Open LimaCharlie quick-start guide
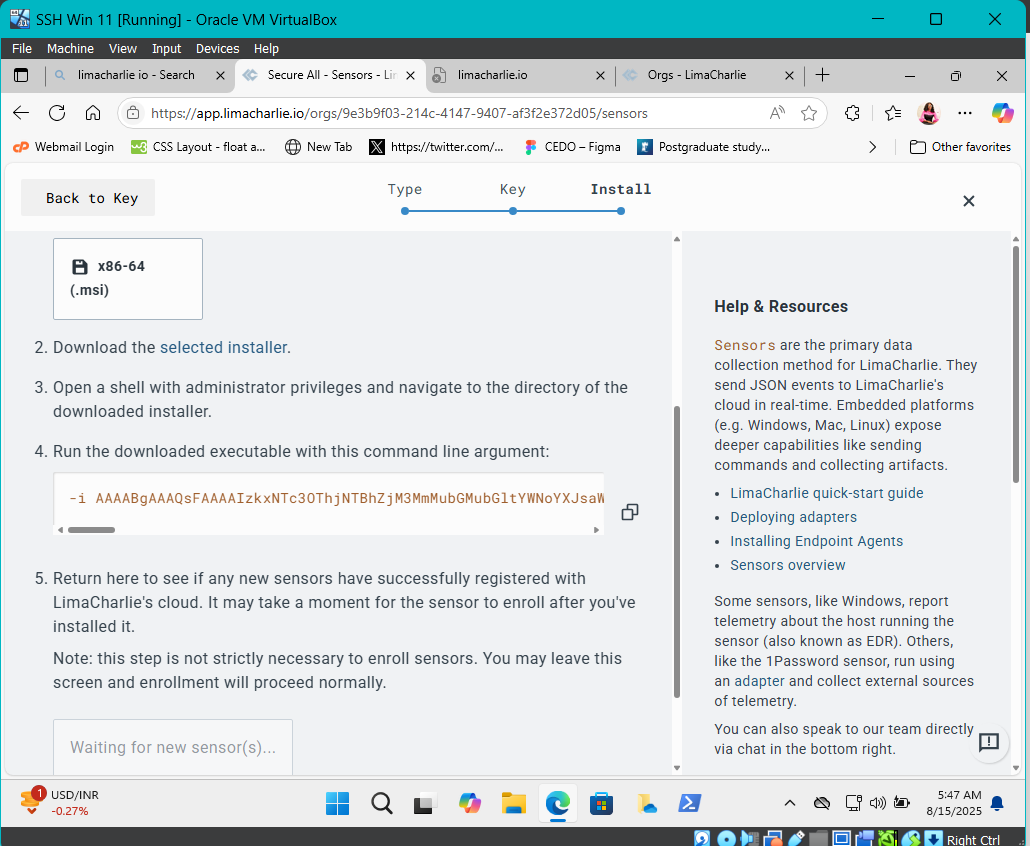 [826, 493]
